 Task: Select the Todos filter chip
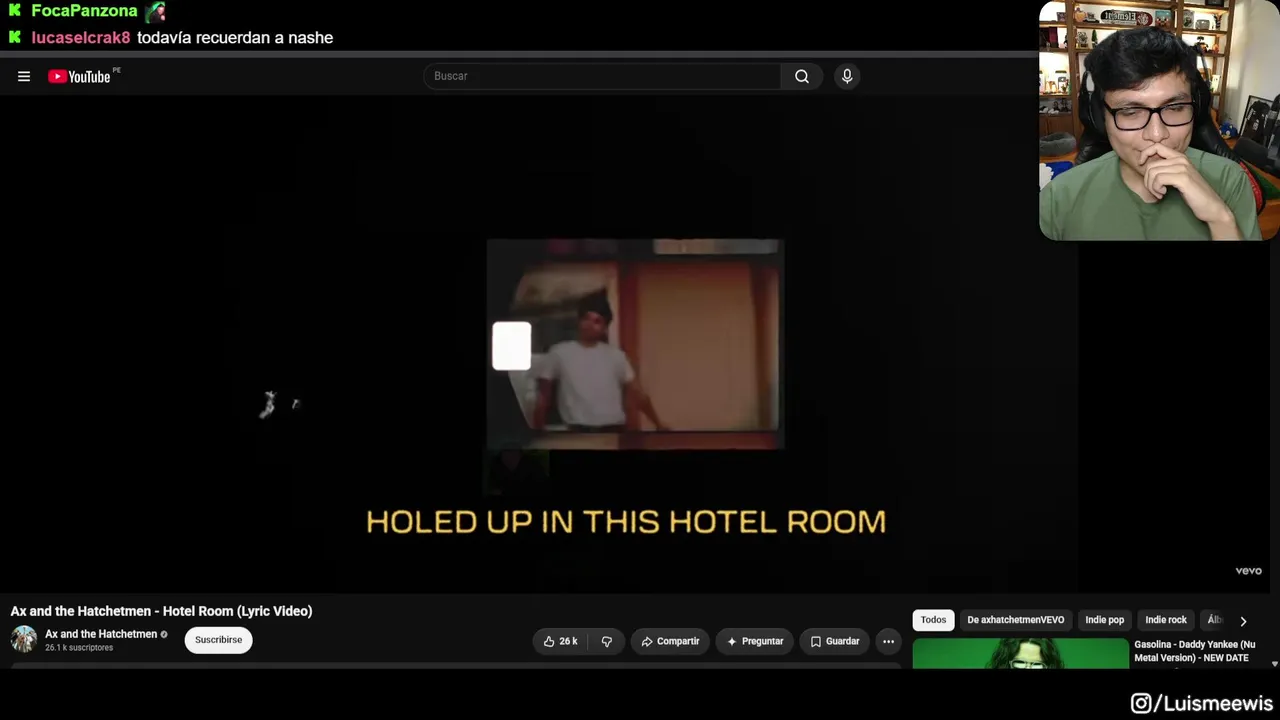tap(933, 620)
